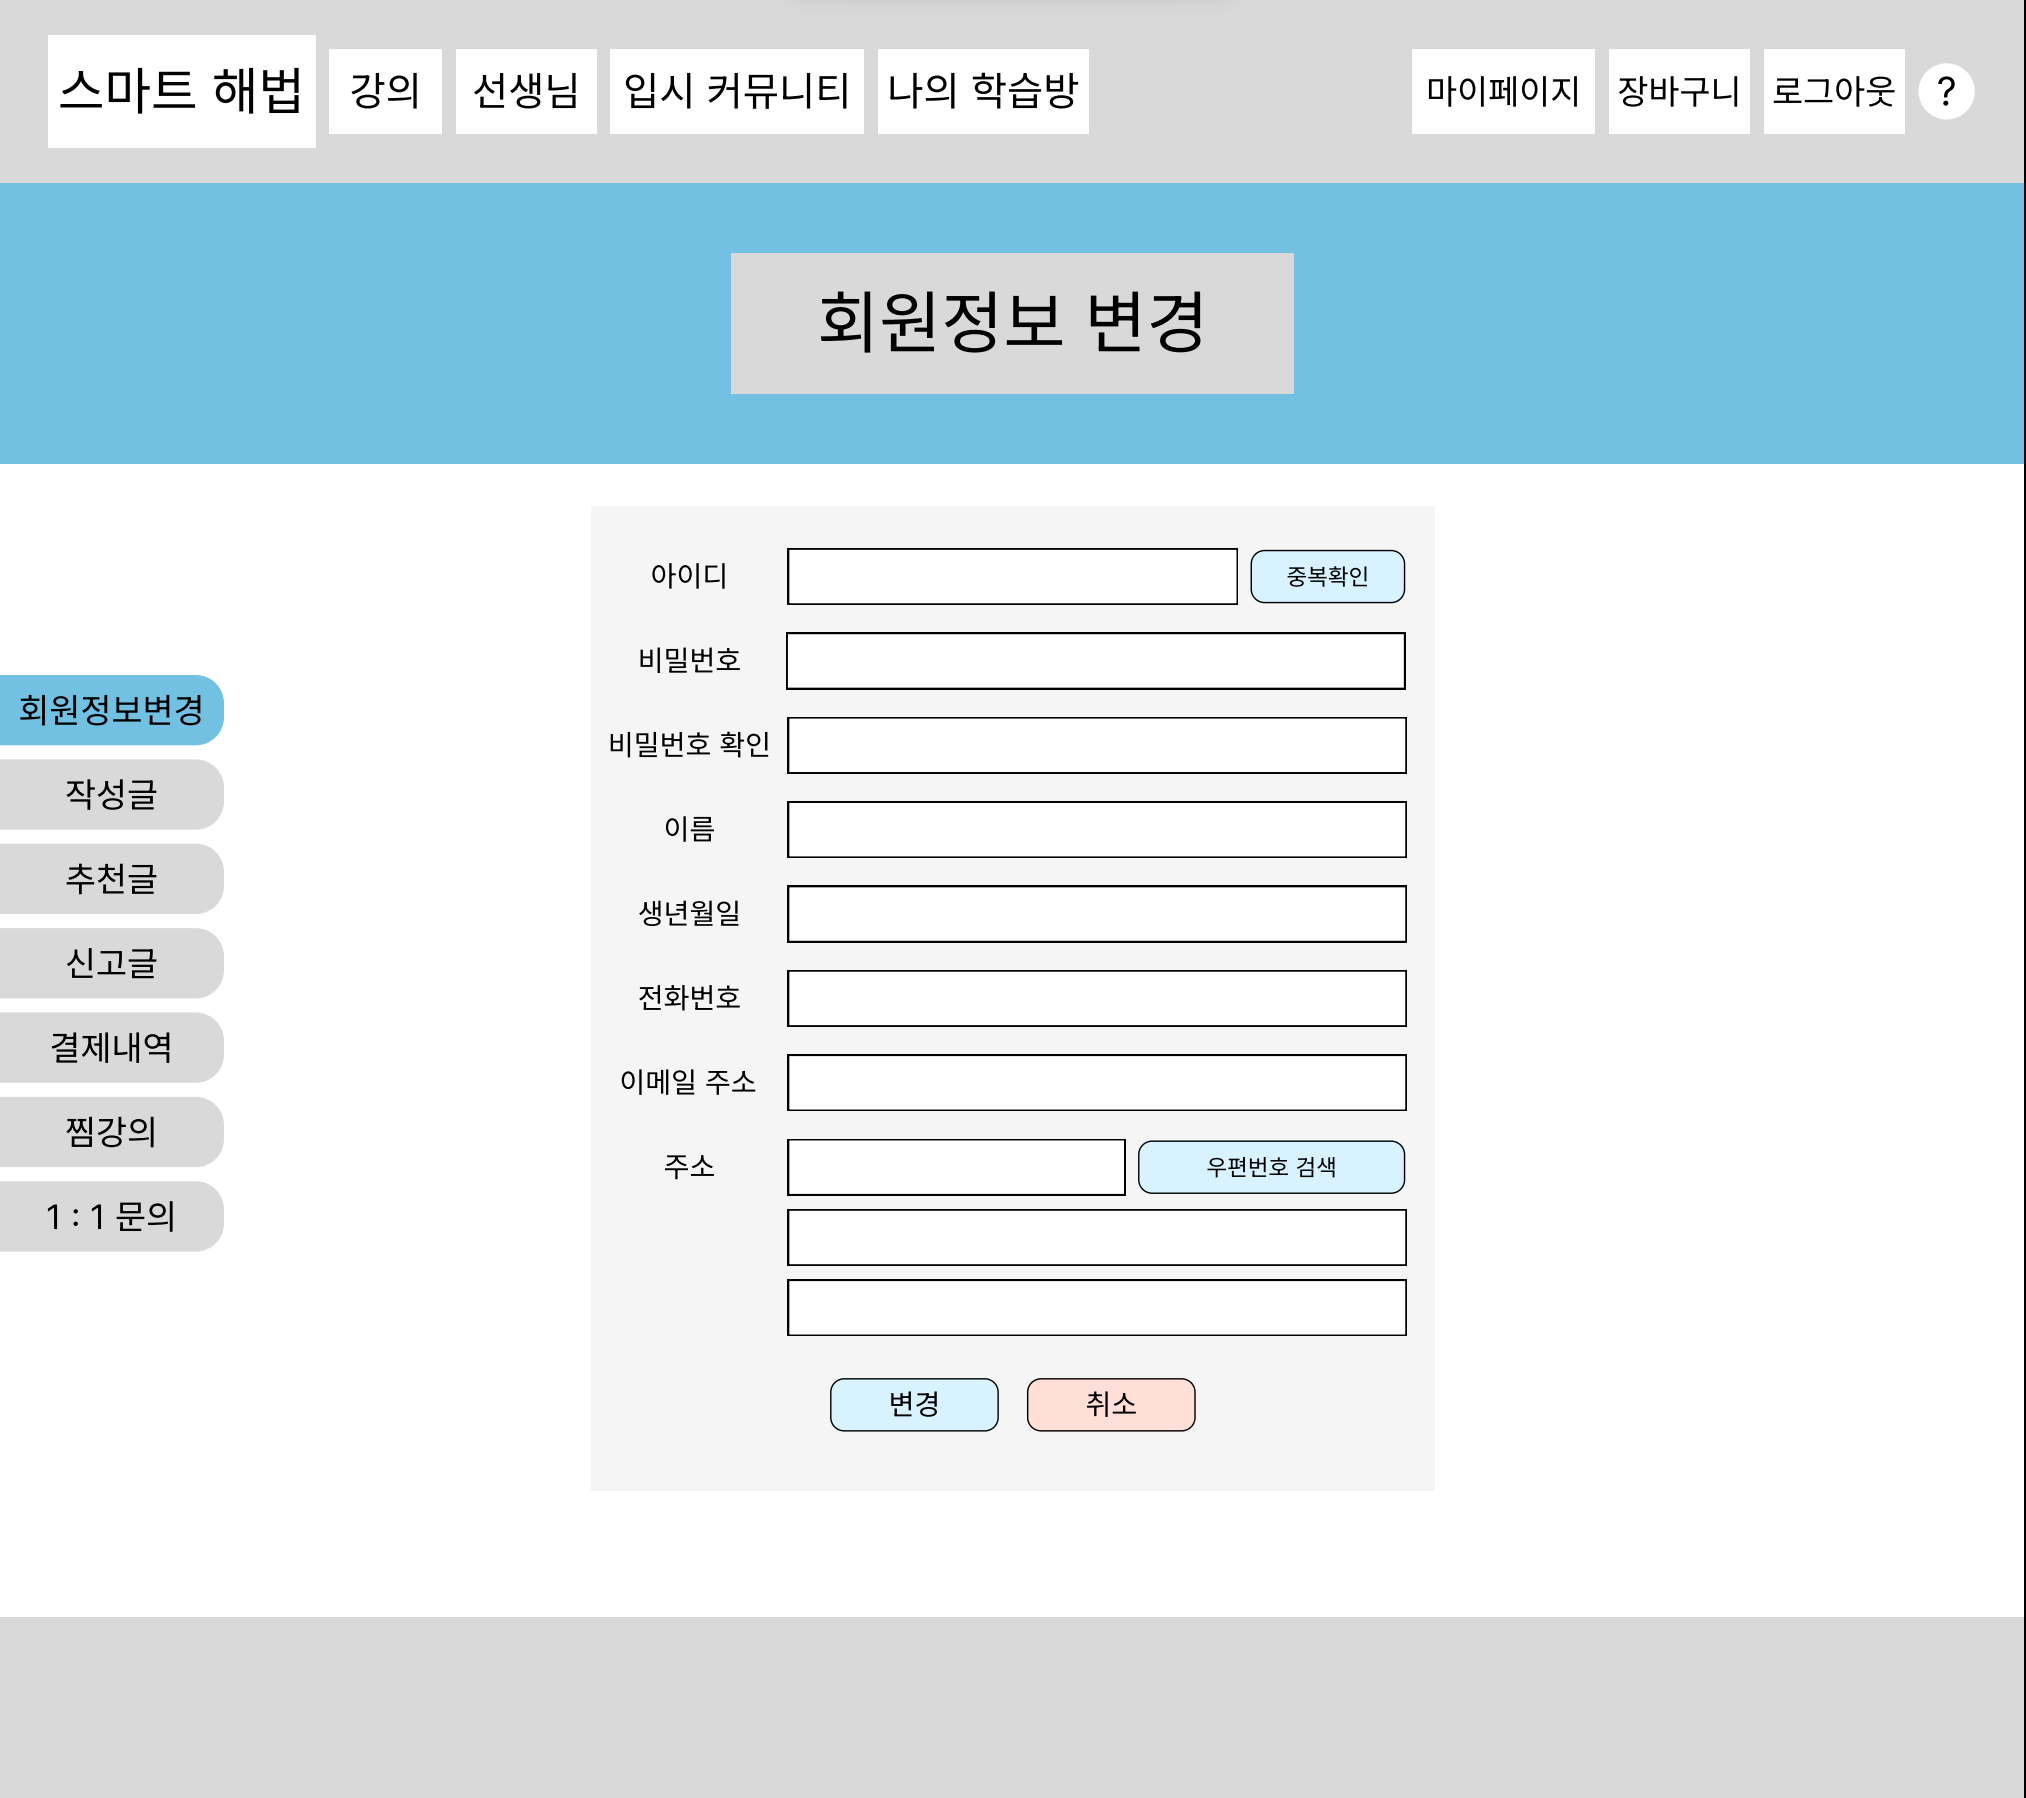Click the 스마트 해법 logo
This screenshot has width=2026, height=1798.
coord(181,91)
